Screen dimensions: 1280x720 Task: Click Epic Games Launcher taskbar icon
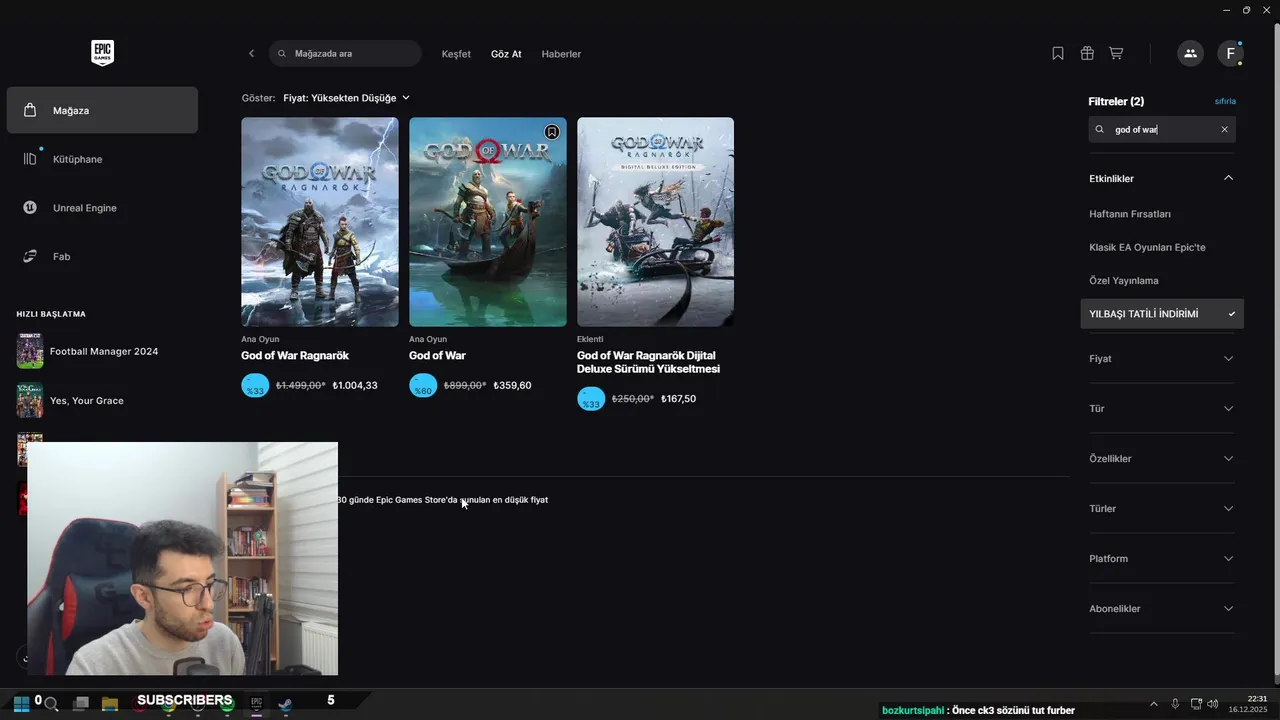coord(256,704)
